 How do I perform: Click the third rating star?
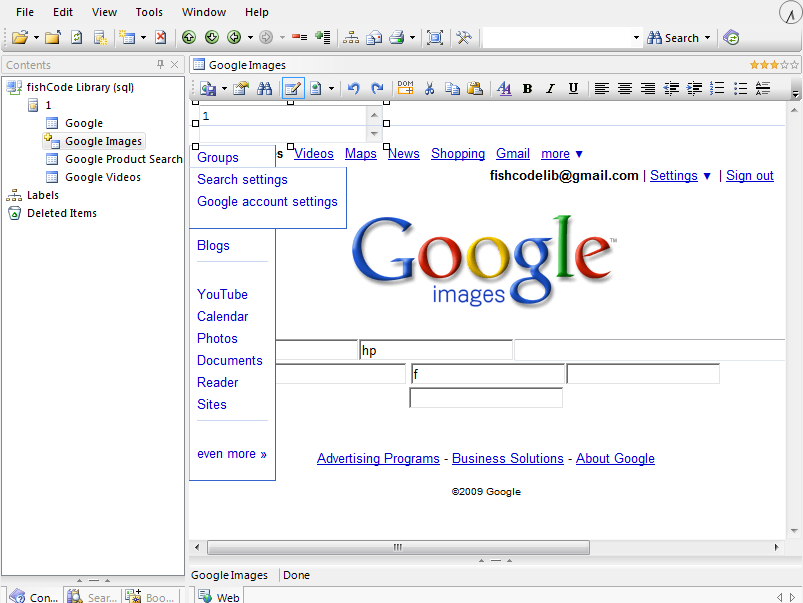[774, 65]
